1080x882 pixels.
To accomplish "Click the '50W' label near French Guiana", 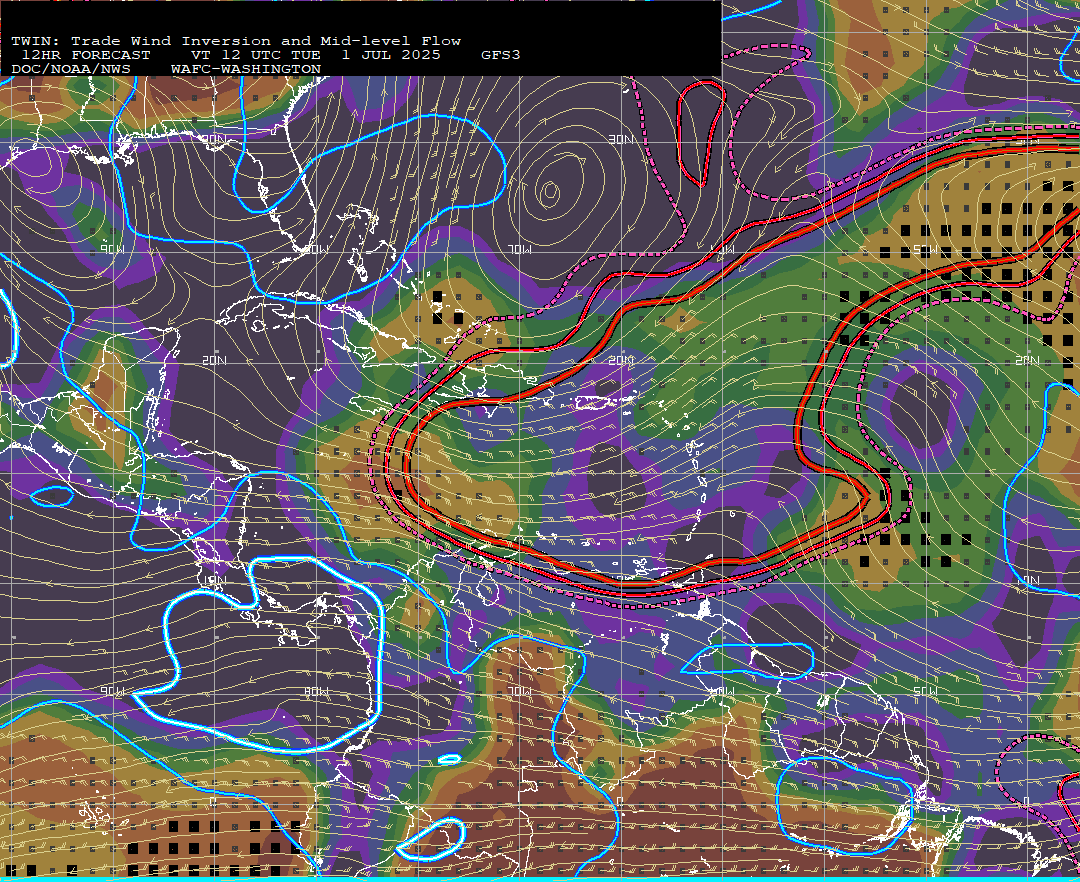I will point(925,691).
